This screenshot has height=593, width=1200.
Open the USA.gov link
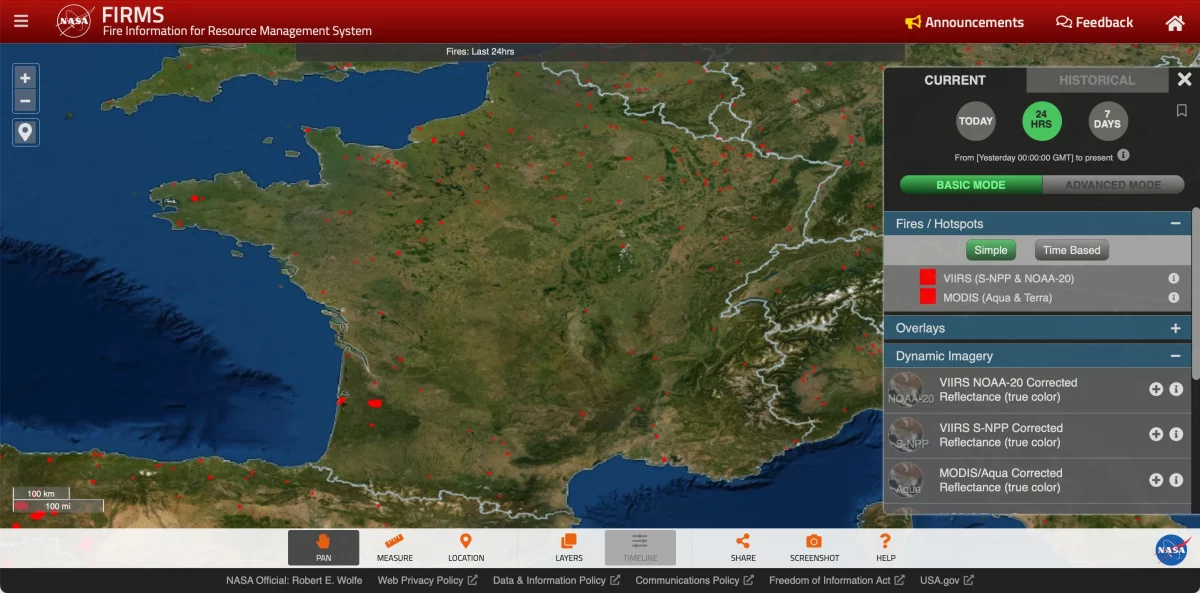coord(946,580)
